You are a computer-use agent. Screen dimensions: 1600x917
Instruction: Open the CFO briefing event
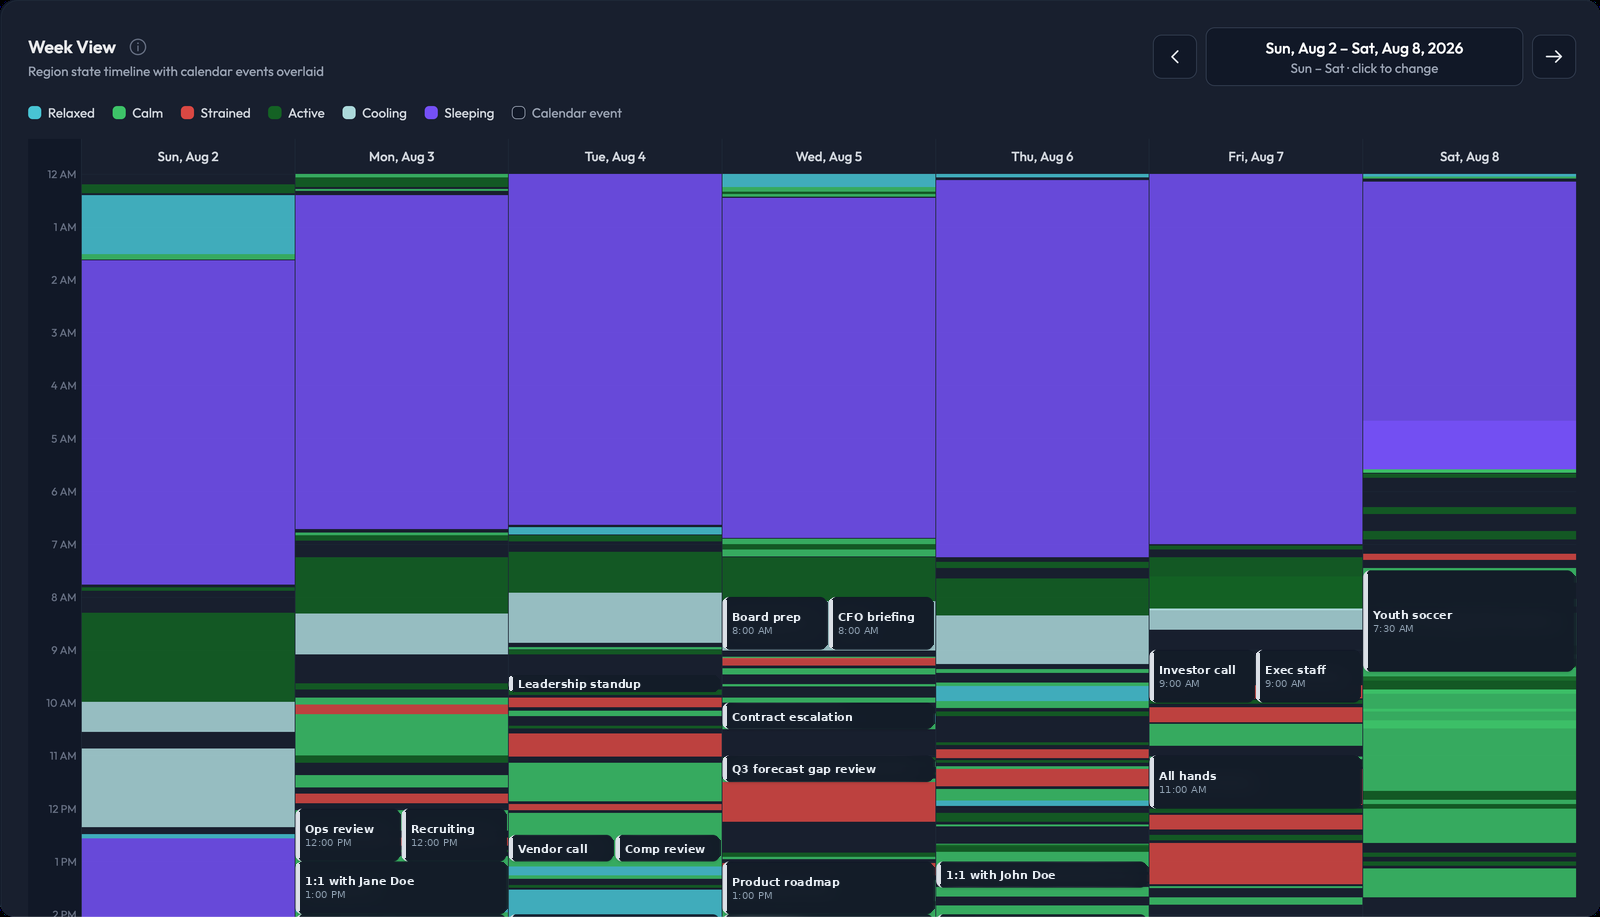click(x=882, y=623)
